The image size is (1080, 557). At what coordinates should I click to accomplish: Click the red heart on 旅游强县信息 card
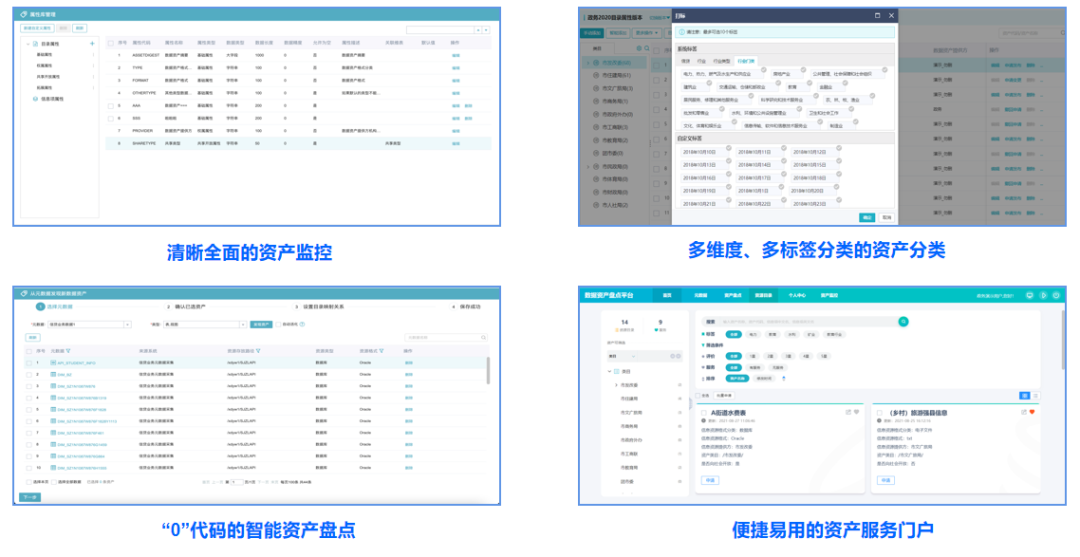(1032, 412)
